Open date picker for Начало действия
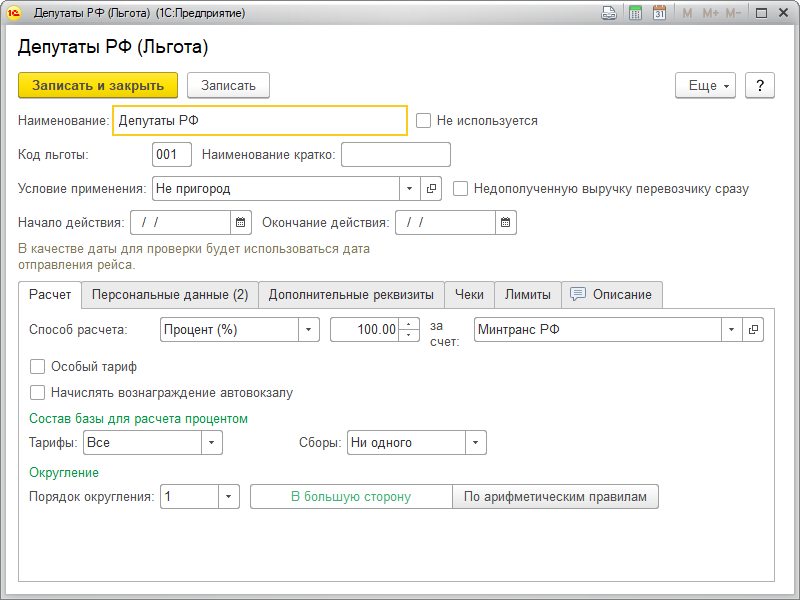Viewport: 800px width, 600px height. click(x=240, y=222)
